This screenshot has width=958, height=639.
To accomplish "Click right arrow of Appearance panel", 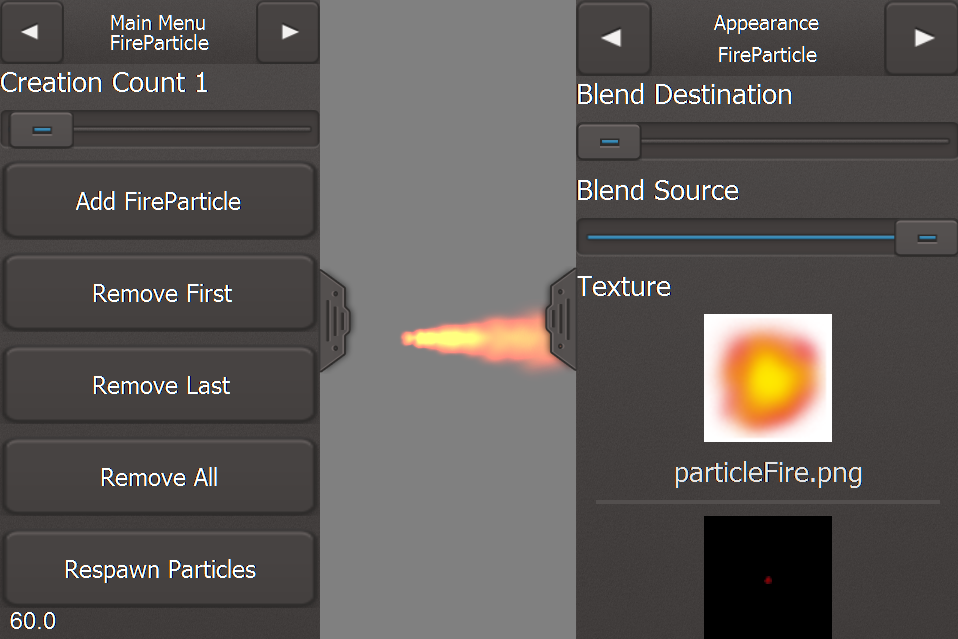I will pyautogui.click(x=922, y=38).
